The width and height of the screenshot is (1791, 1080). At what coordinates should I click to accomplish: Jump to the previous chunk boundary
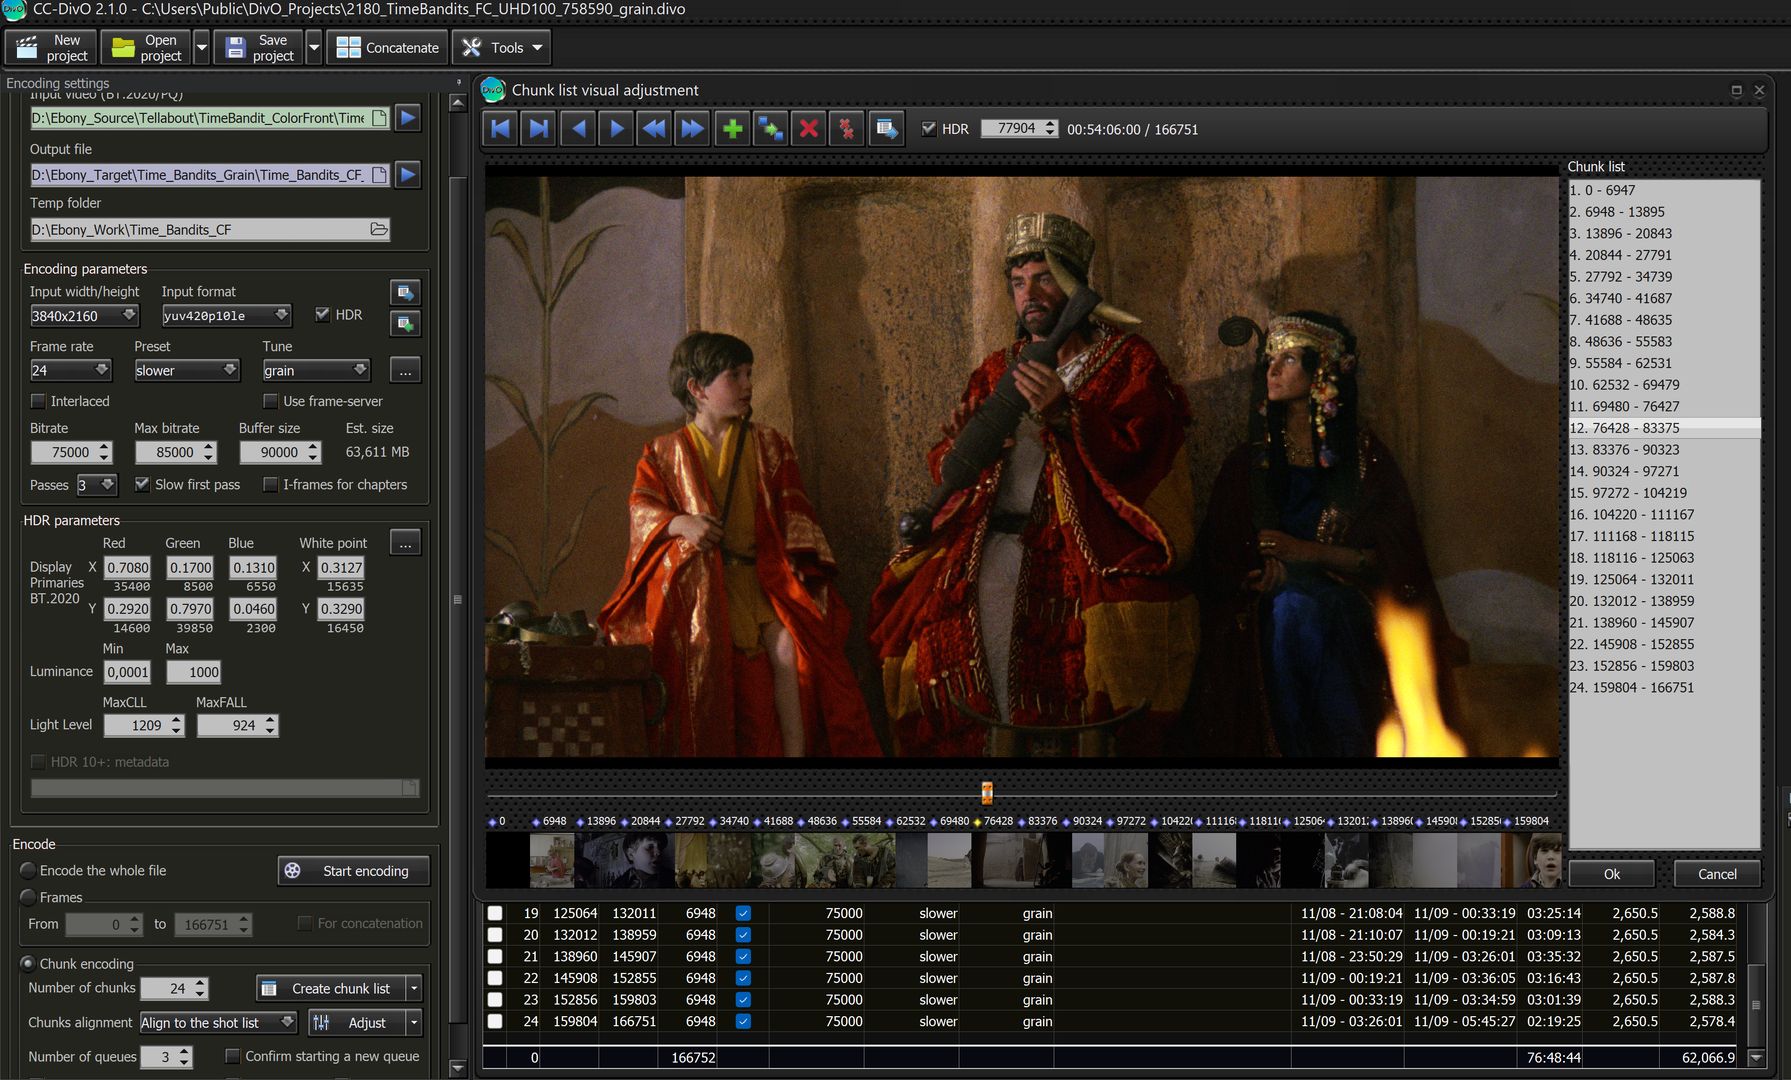[501, 129]
